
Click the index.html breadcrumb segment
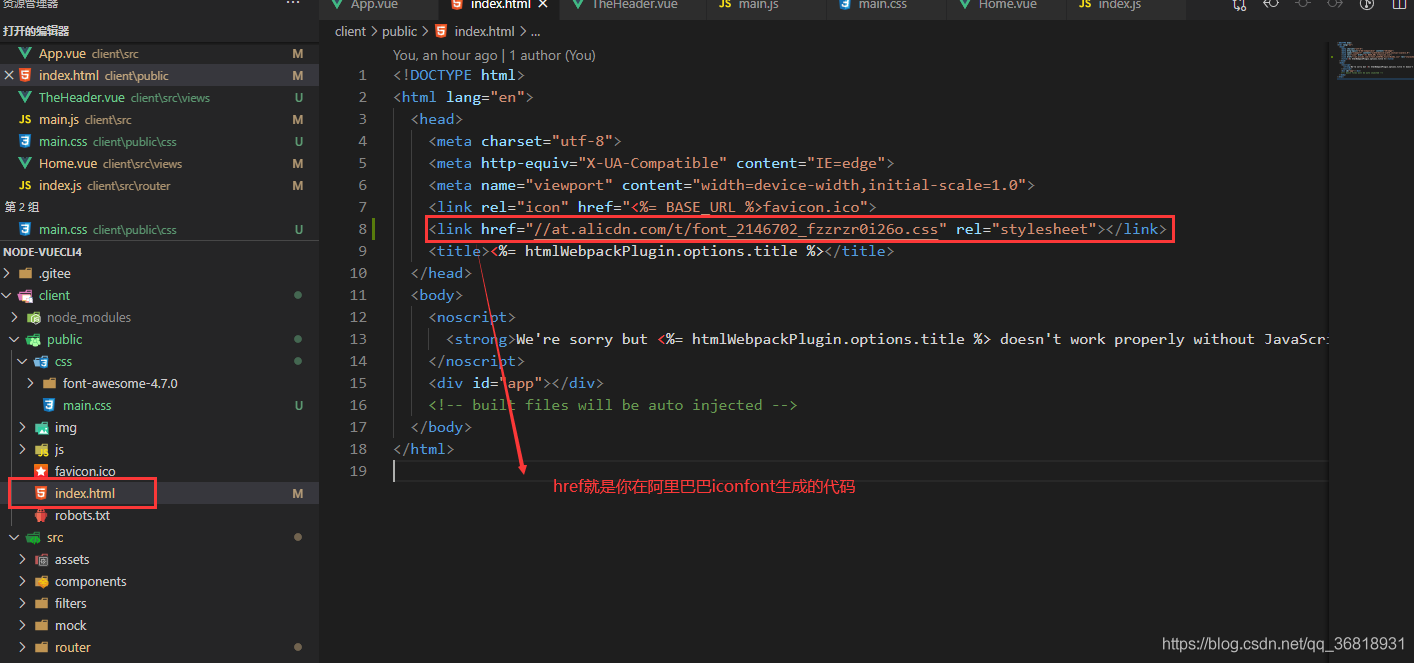tap(475, 31)
